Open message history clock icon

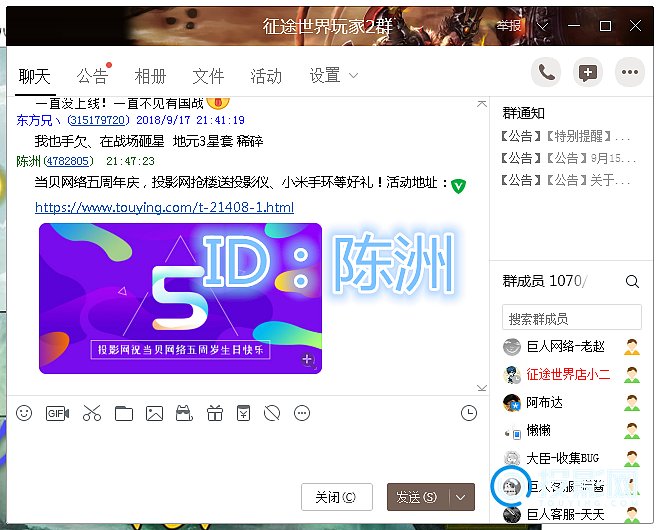pos(469,413)
